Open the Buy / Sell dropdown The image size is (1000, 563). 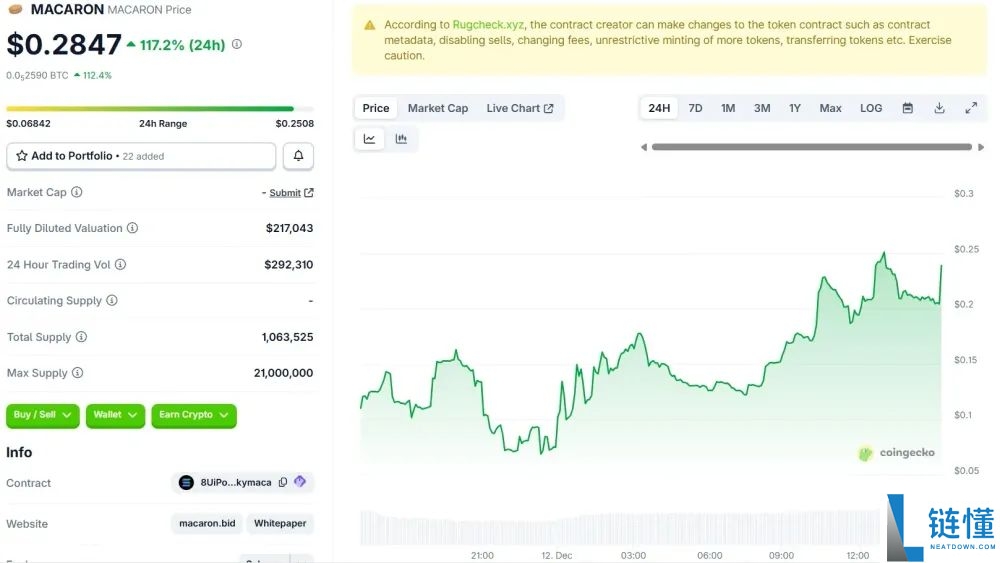coord(43,415)
